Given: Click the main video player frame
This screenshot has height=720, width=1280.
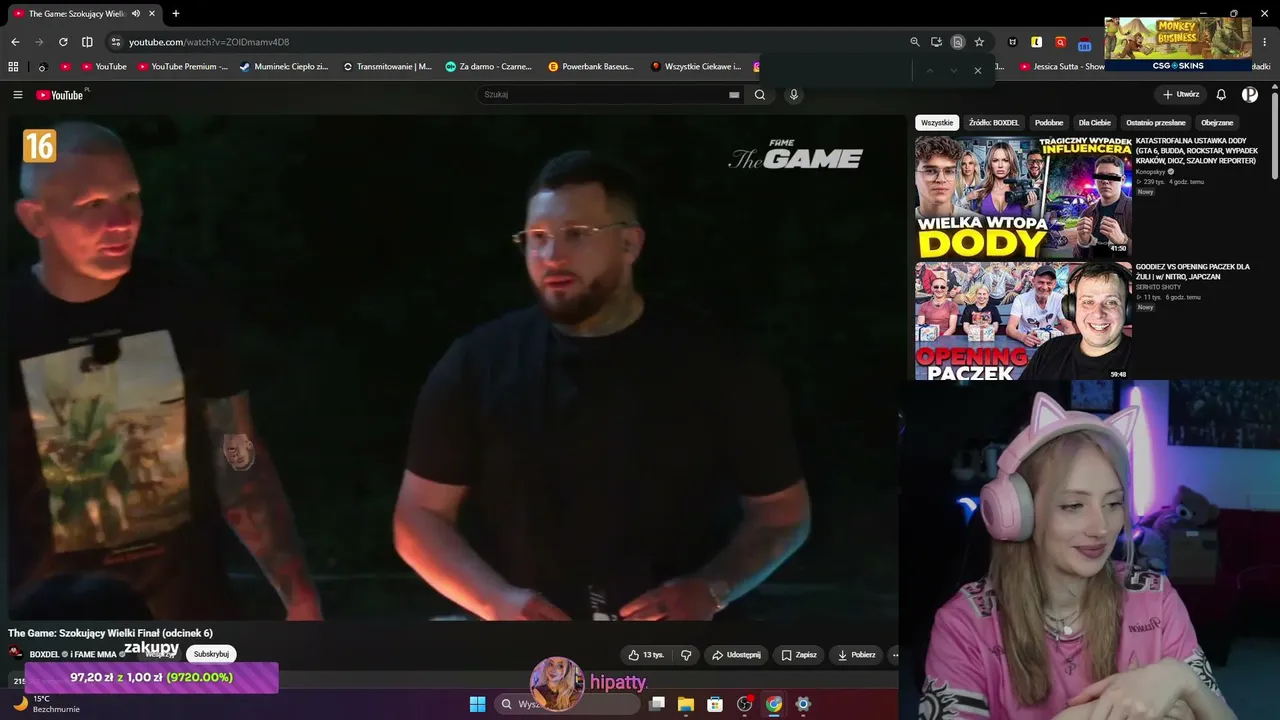Looking at the screenshot, I should pos(453,367).
